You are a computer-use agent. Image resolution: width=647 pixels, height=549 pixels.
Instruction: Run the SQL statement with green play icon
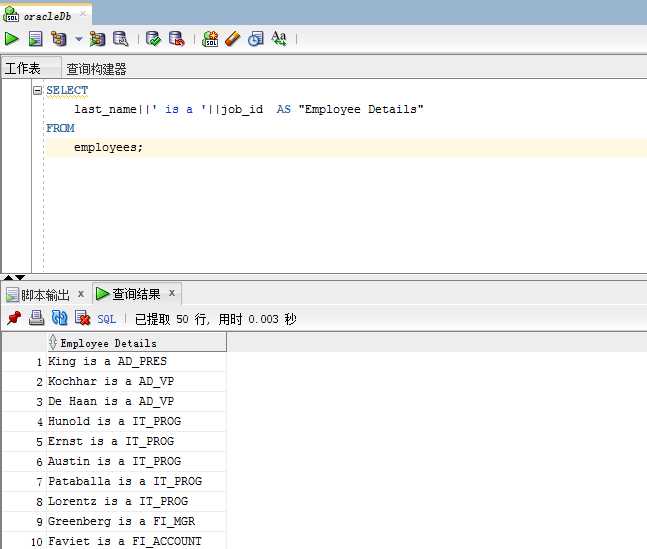[x=12, y=39]
